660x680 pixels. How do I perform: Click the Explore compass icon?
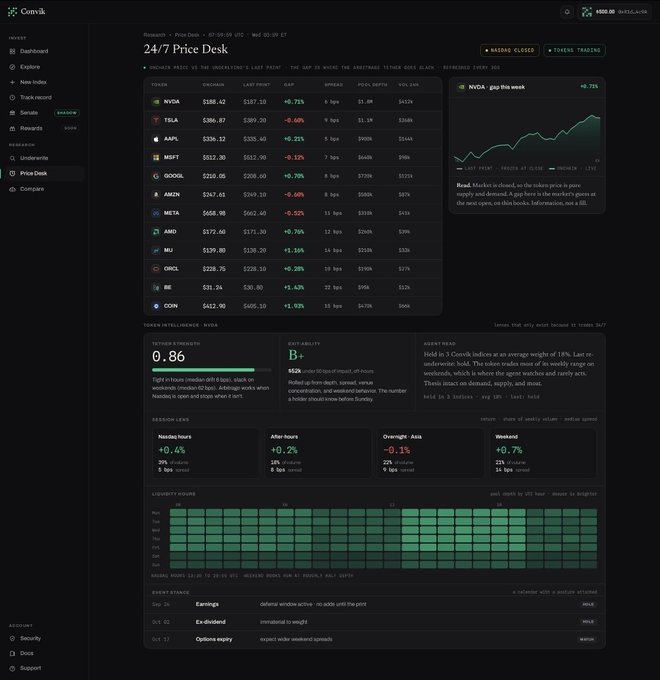tap(12, 67)
